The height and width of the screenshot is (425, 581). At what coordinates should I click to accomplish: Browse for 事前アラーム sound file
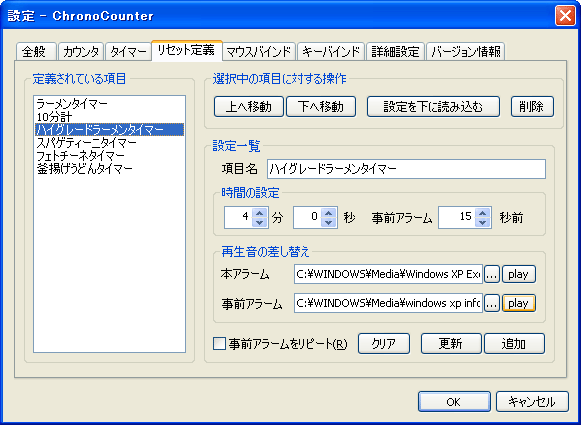click(492, 303)
